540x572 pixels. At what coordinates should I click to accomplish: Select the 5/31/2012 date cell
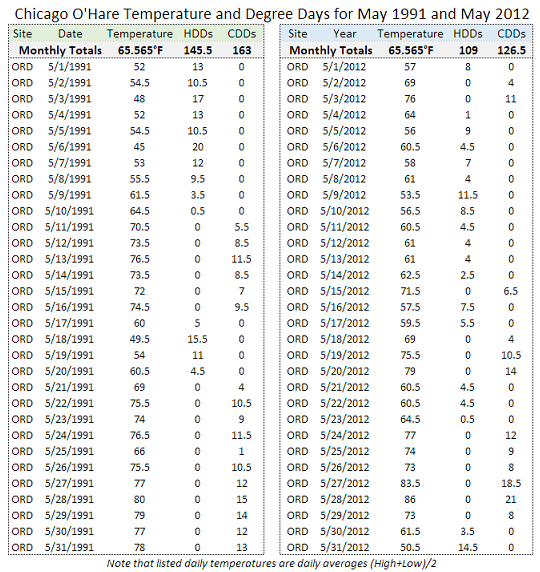344,548
